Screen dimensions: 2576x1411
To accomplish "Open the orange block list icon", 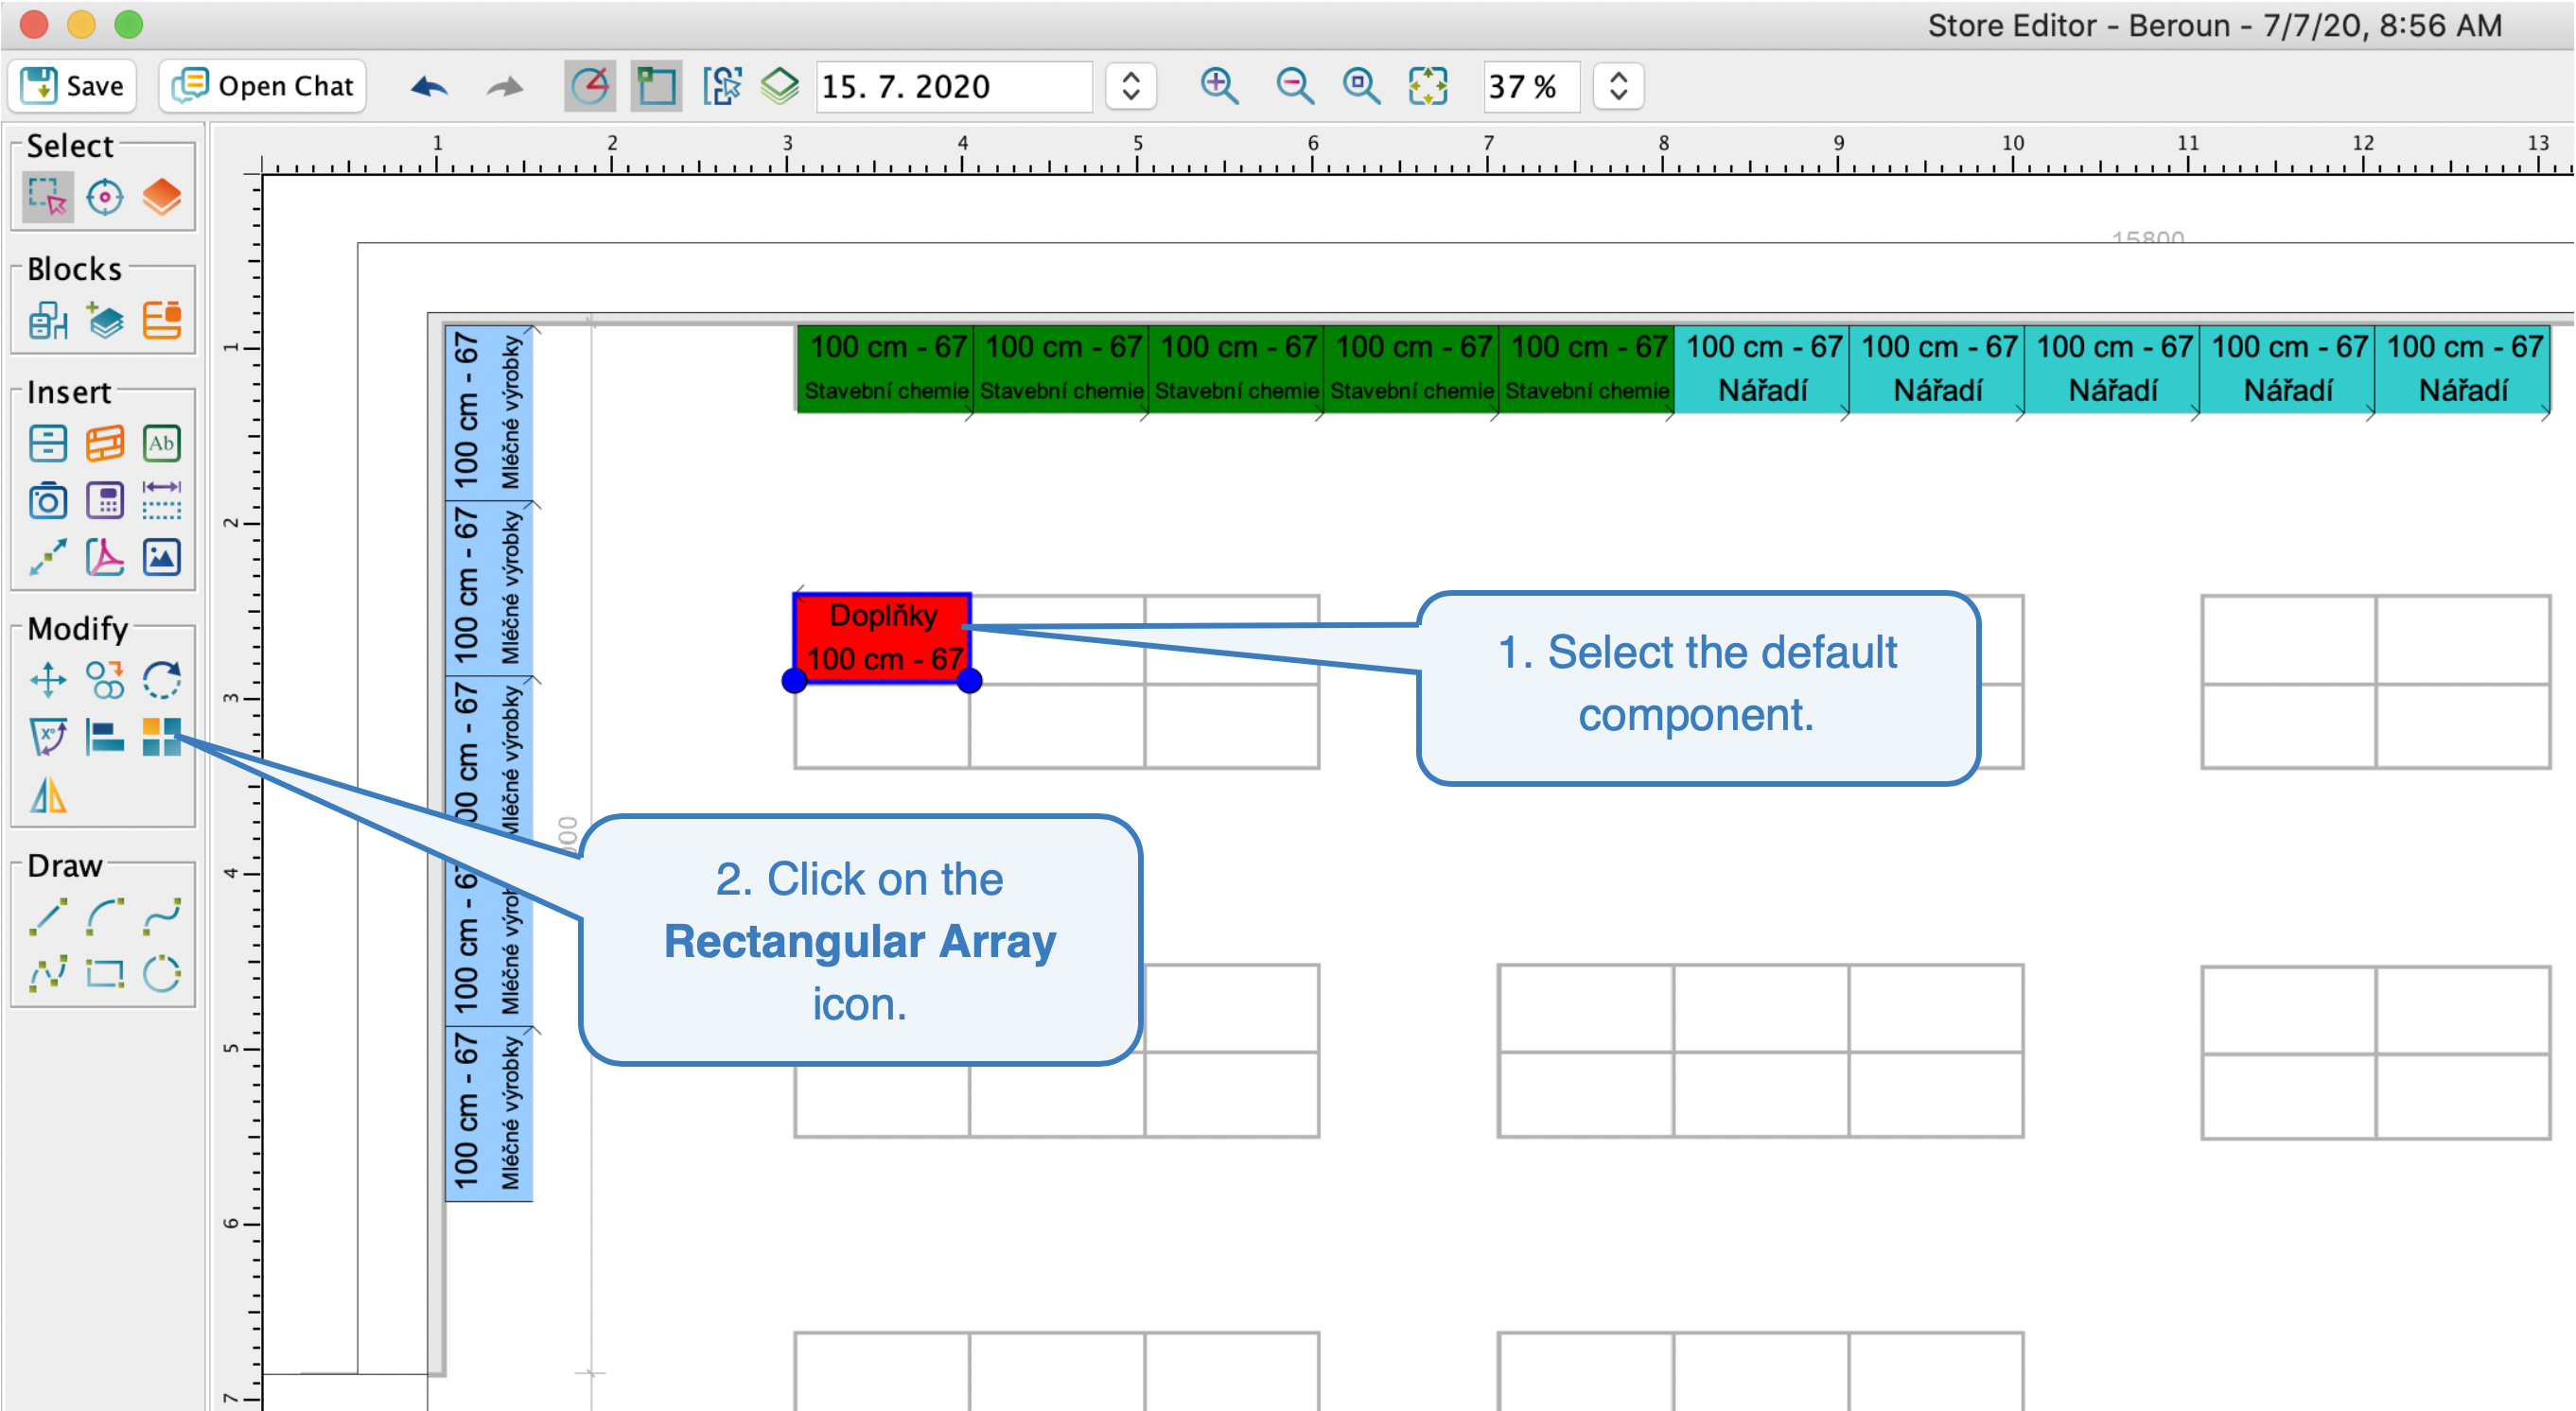I will pos(161,321).
